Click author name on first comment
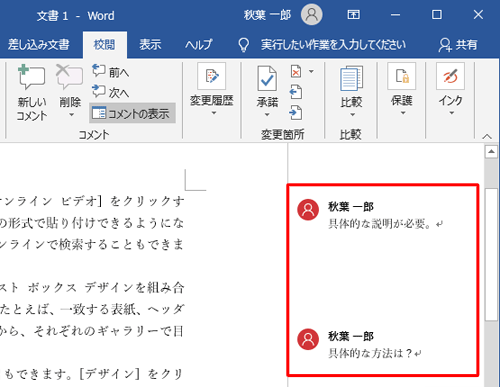 pos(351,207)
